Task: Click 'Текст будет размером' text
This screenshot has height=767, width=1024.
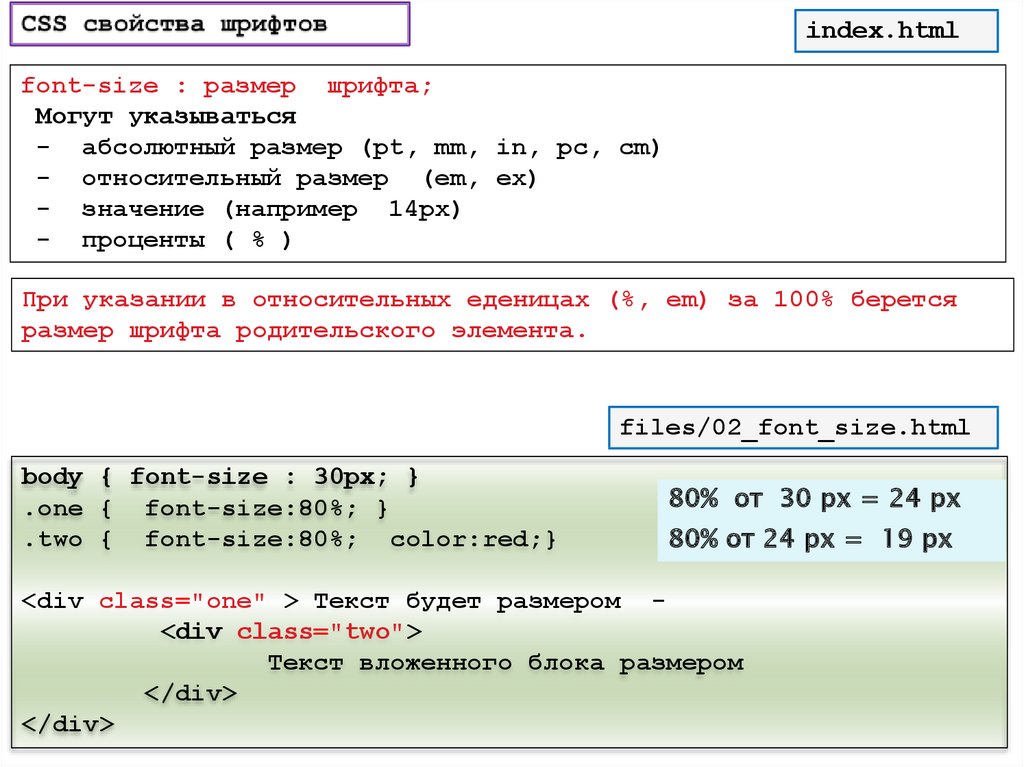Action: tap(468, 601)
